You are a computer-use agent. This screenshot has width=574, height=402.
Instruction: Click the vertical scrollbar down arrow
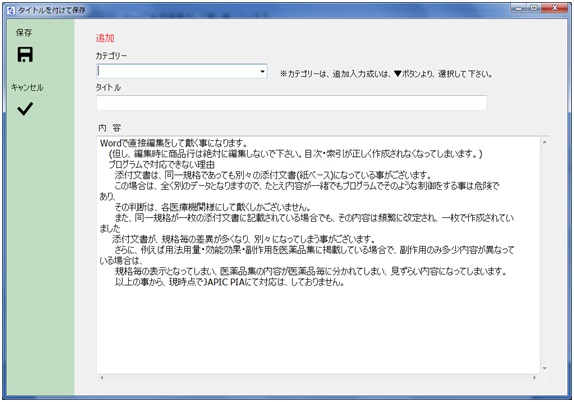tap(545, 368)
